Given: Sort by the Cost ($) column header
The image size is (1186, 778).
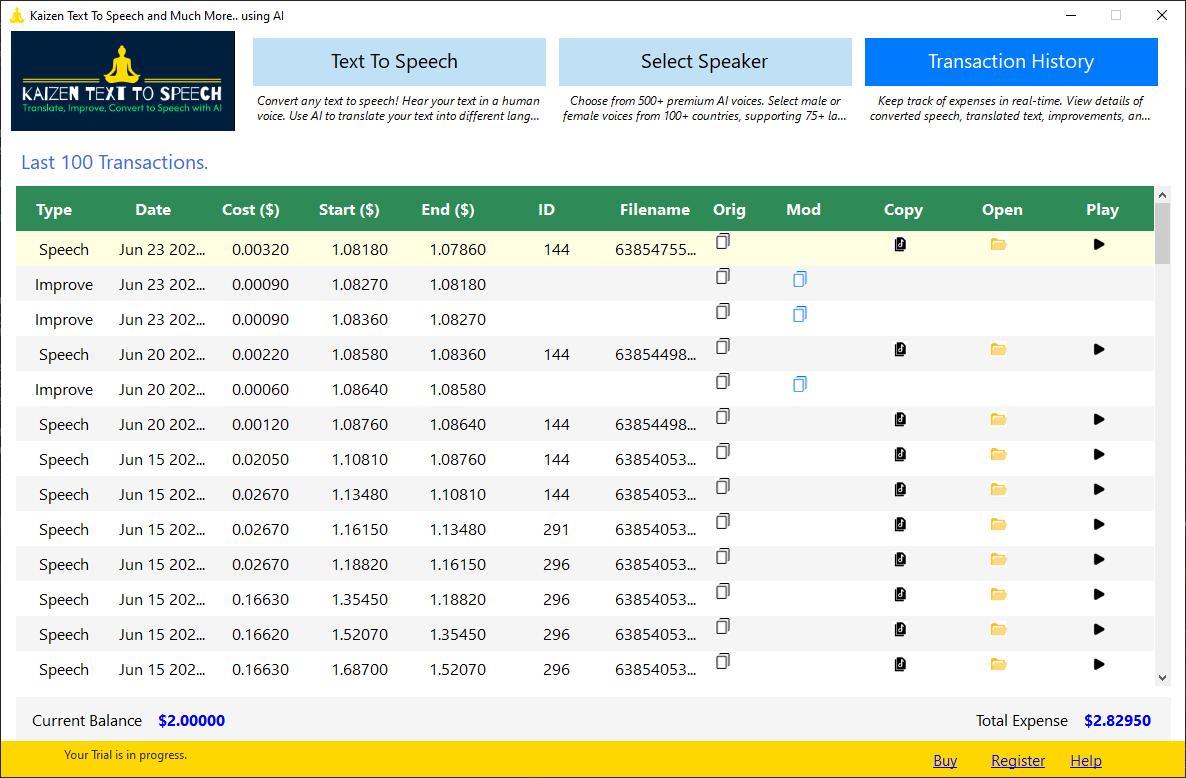Looking at the screenshot, I should coord(250,210).
